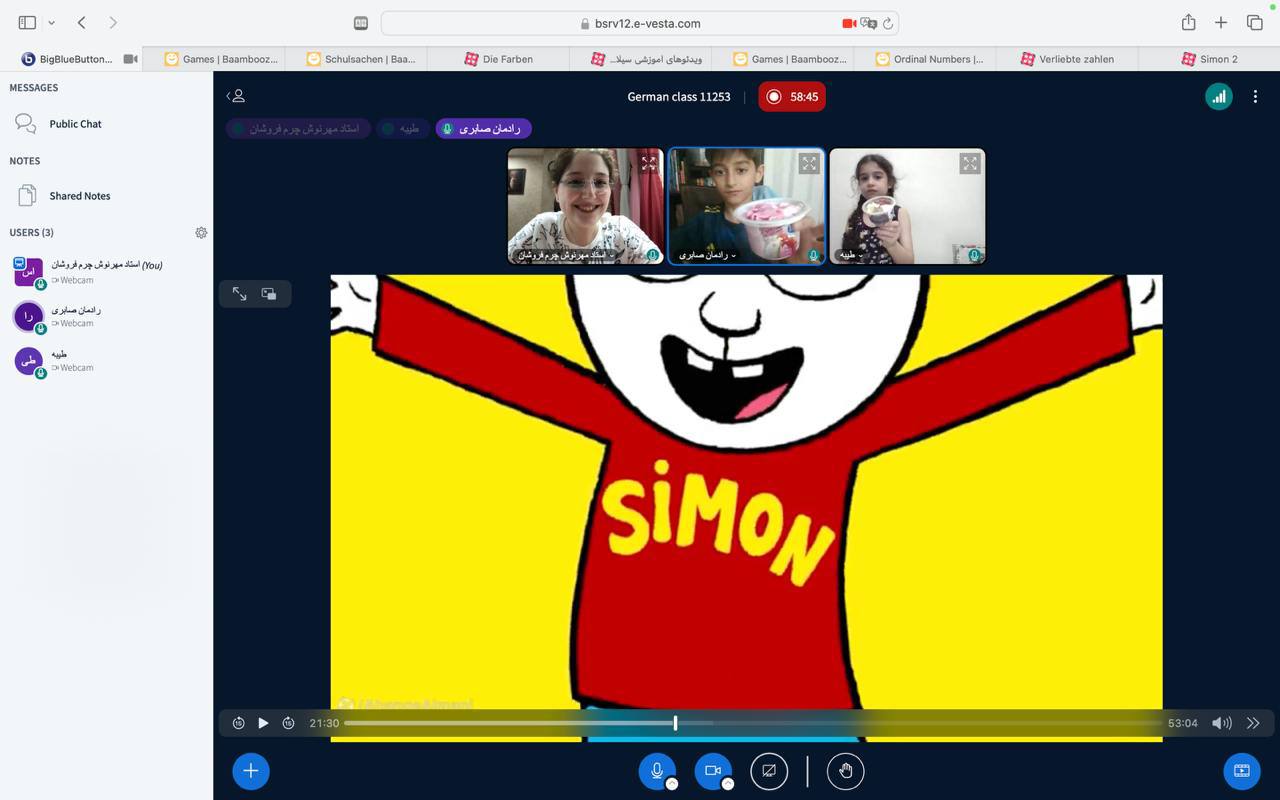This screenshot has height=800, width=1280.
Task: Open the Actions menu with the plus button
Action: point(251,771)
